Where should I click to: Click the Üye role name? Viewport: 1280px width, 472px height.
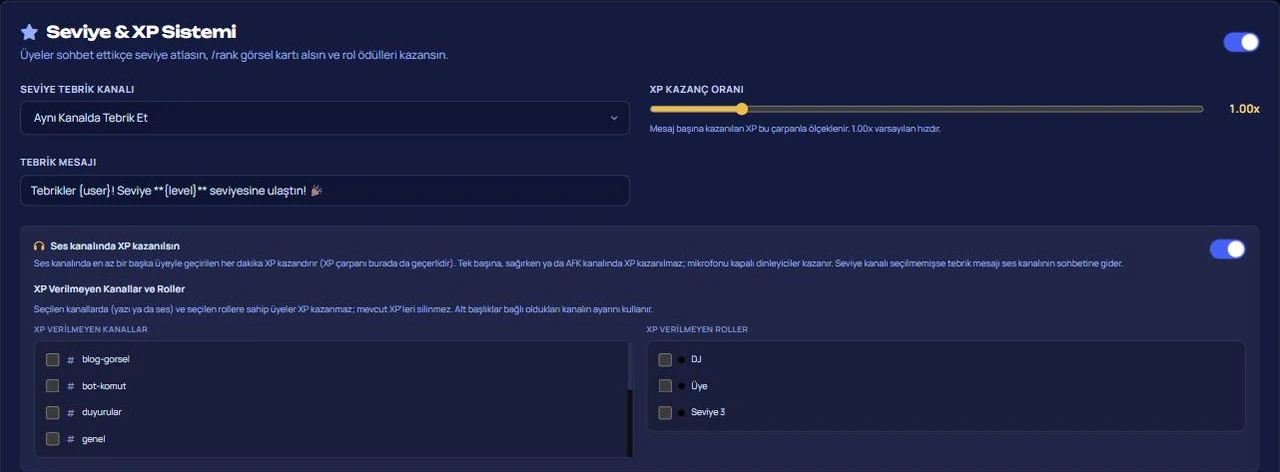pyautogui.click(x=699, y=386)
